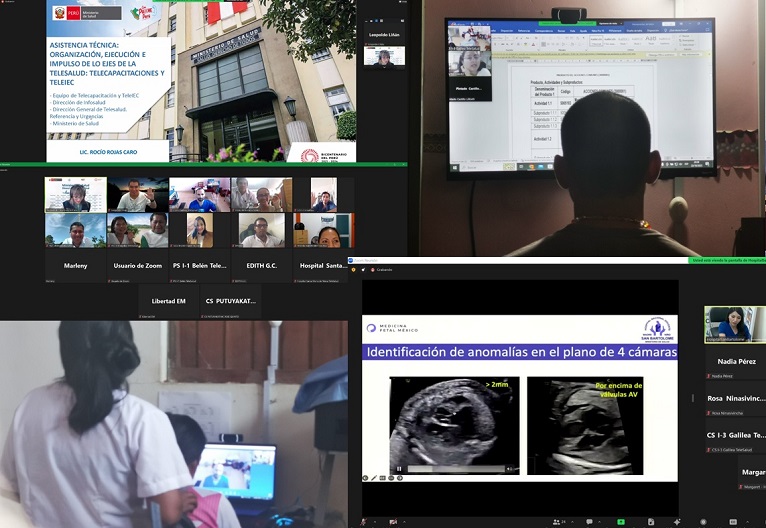Select highlighted presenter video with Ministerio slide background
The height and width of the screenshot is (528, 766).
76,194
